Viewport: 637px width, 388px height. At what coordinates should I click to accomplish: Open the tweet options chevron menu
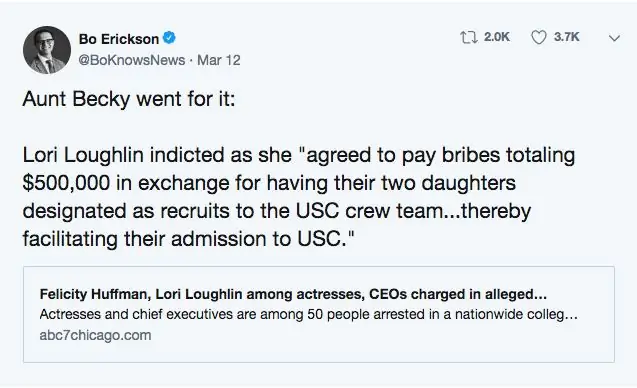coord(614,38)
